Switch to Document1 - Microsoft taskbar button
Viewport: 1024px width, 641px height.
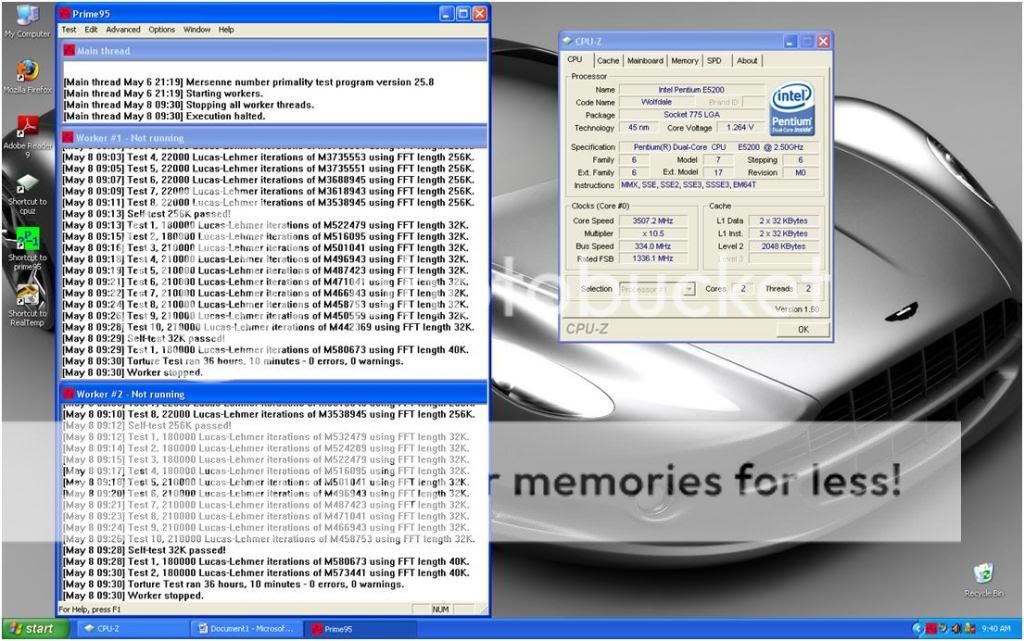pos(246,629)
